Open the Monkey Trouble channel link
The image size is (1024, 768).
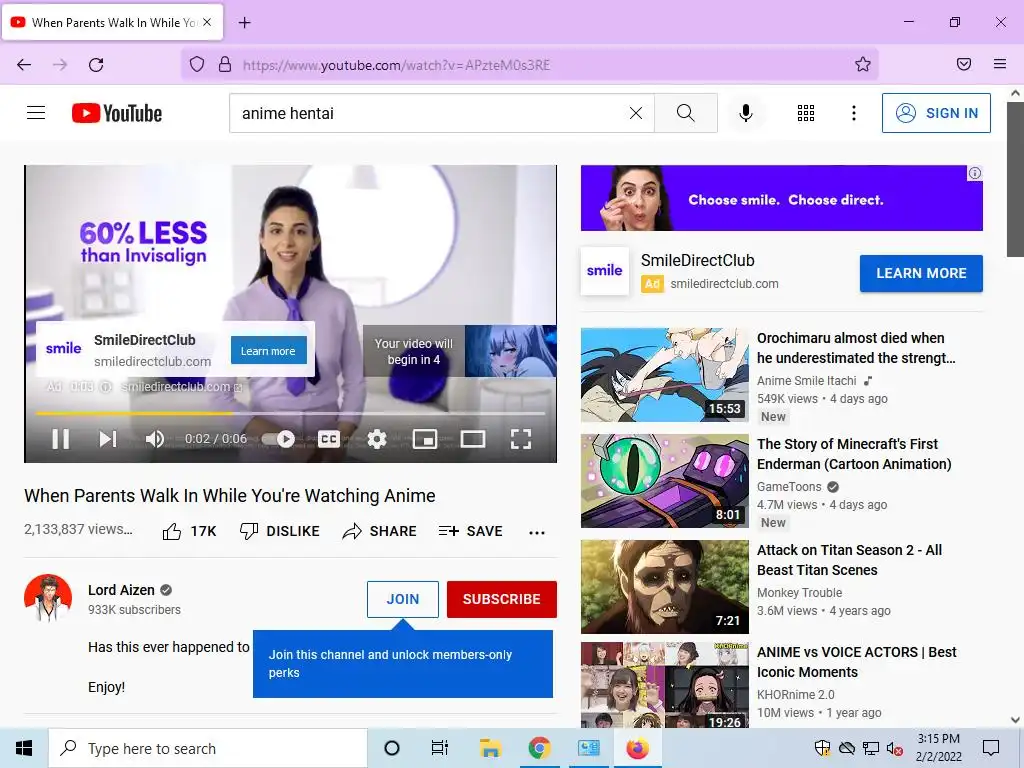[799, 592]
